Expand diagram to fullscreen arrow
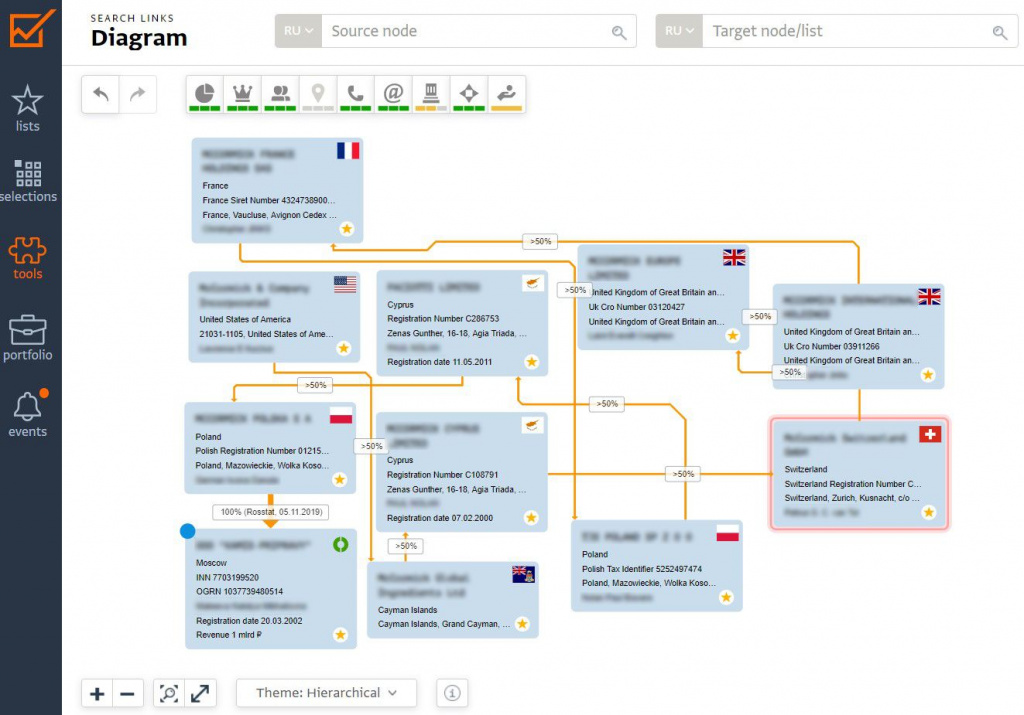This screenshot has height=715, width=1024. coord(200,693)
